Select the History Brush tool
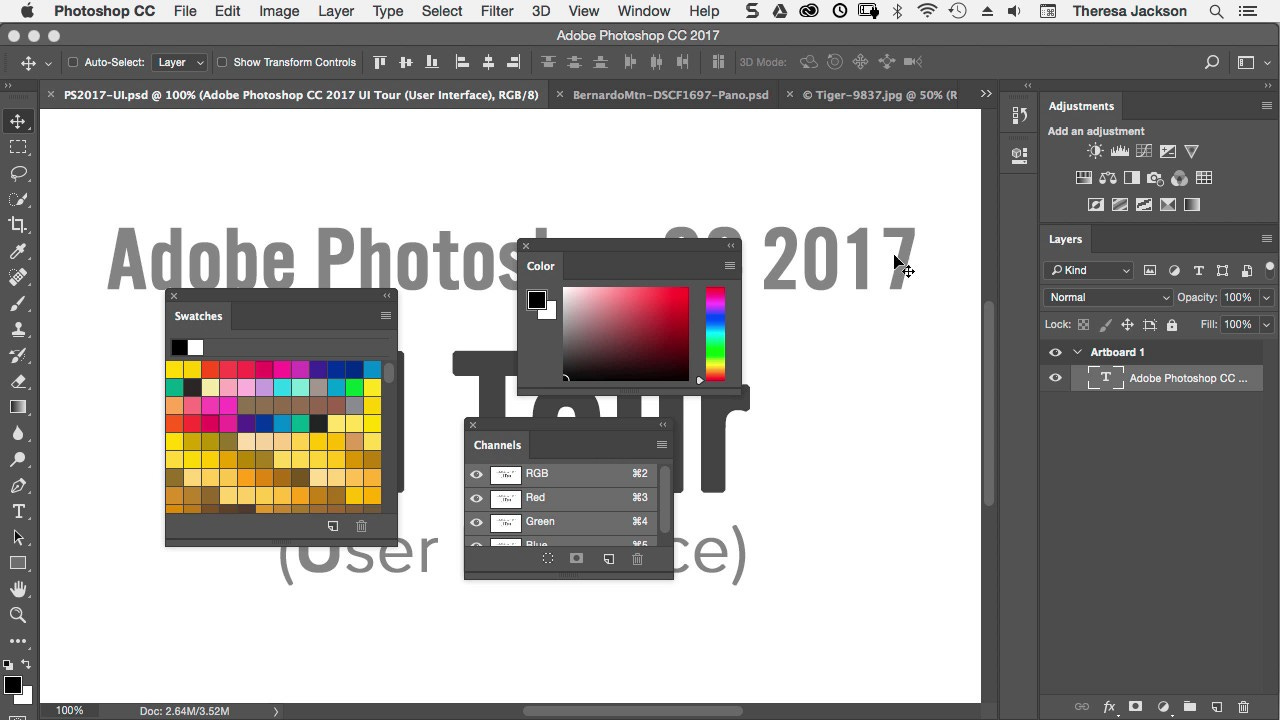The width and height of the screenshot is (1280, 720). pyautogui.click(x=18, y=355)
